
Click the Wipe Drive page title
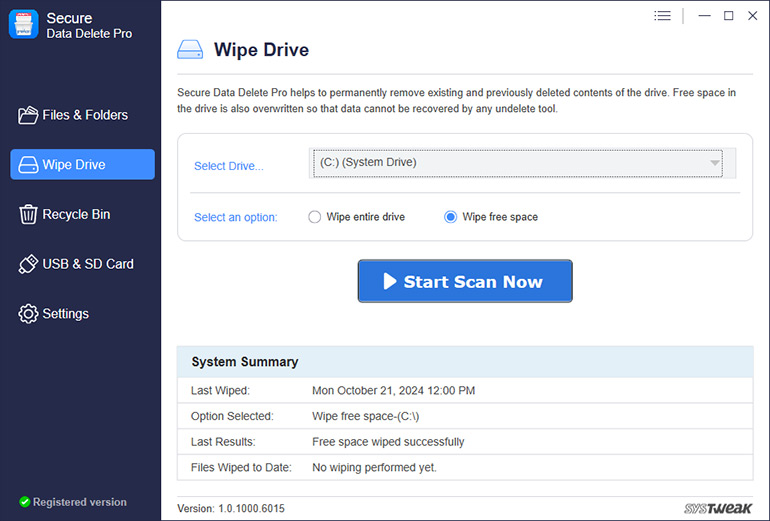[x=261, y=50]
